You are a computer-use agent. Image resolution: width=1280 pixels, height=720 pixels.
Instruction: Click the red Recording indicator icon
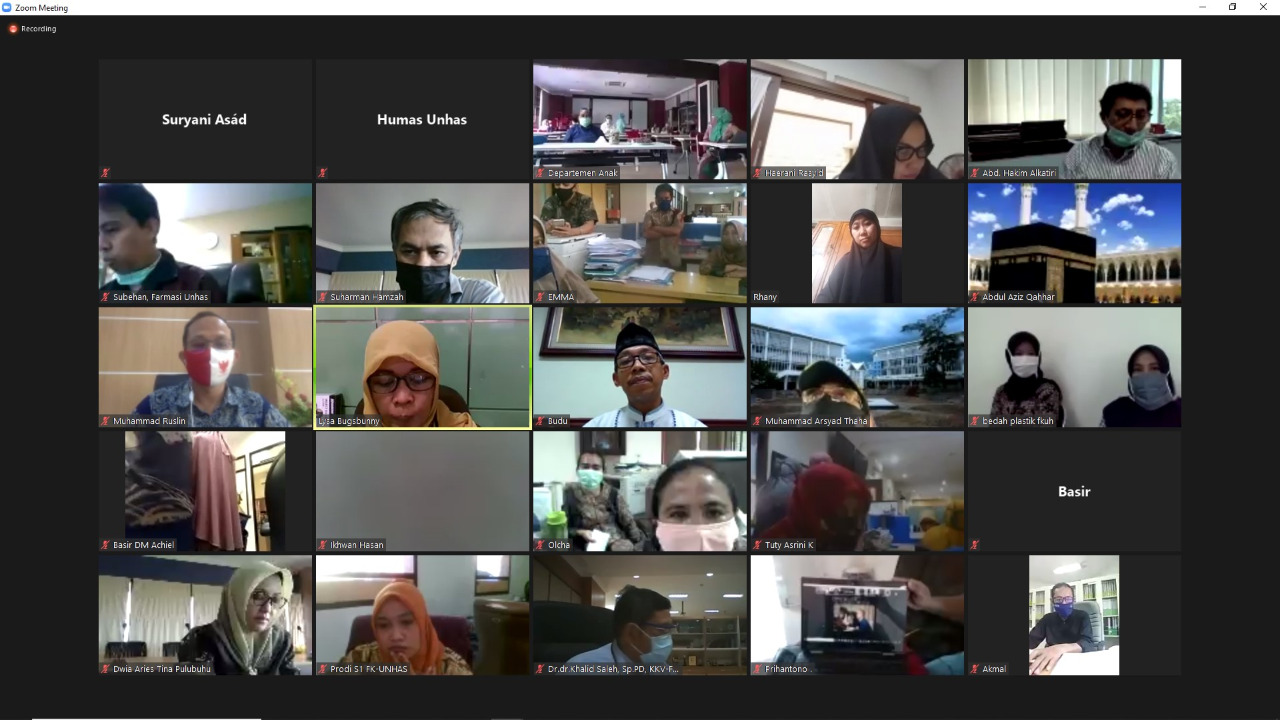point(13,29)
